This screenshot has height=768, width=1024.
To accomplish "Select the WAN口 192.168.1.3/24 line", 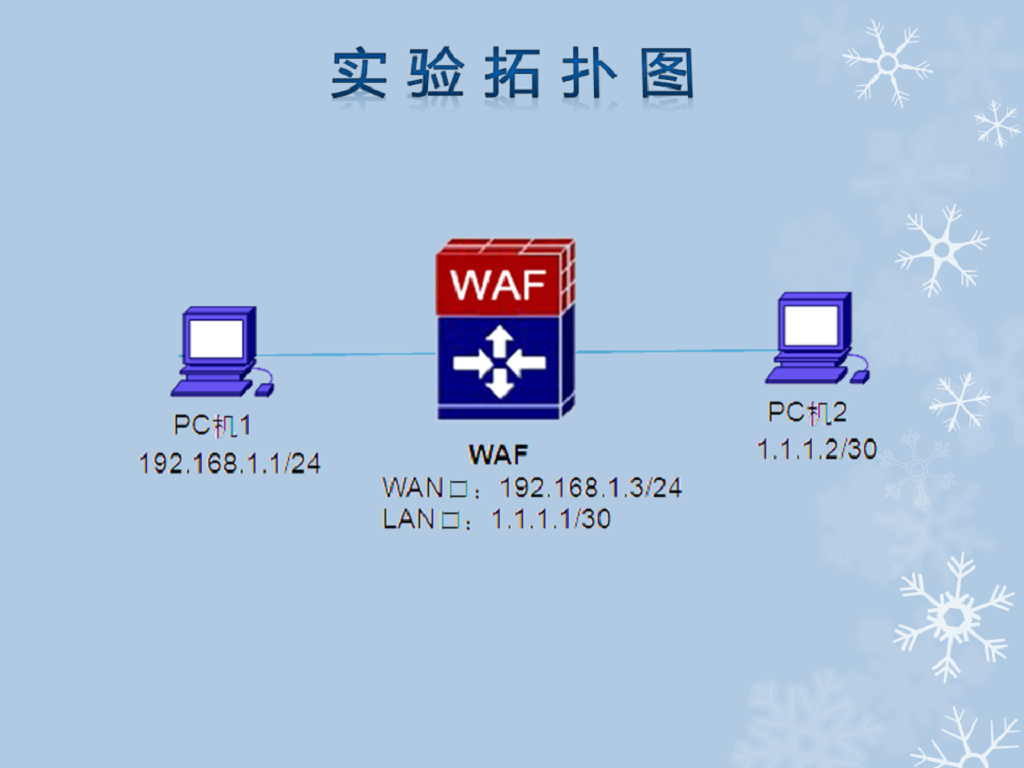I will (x=532, y=488).
